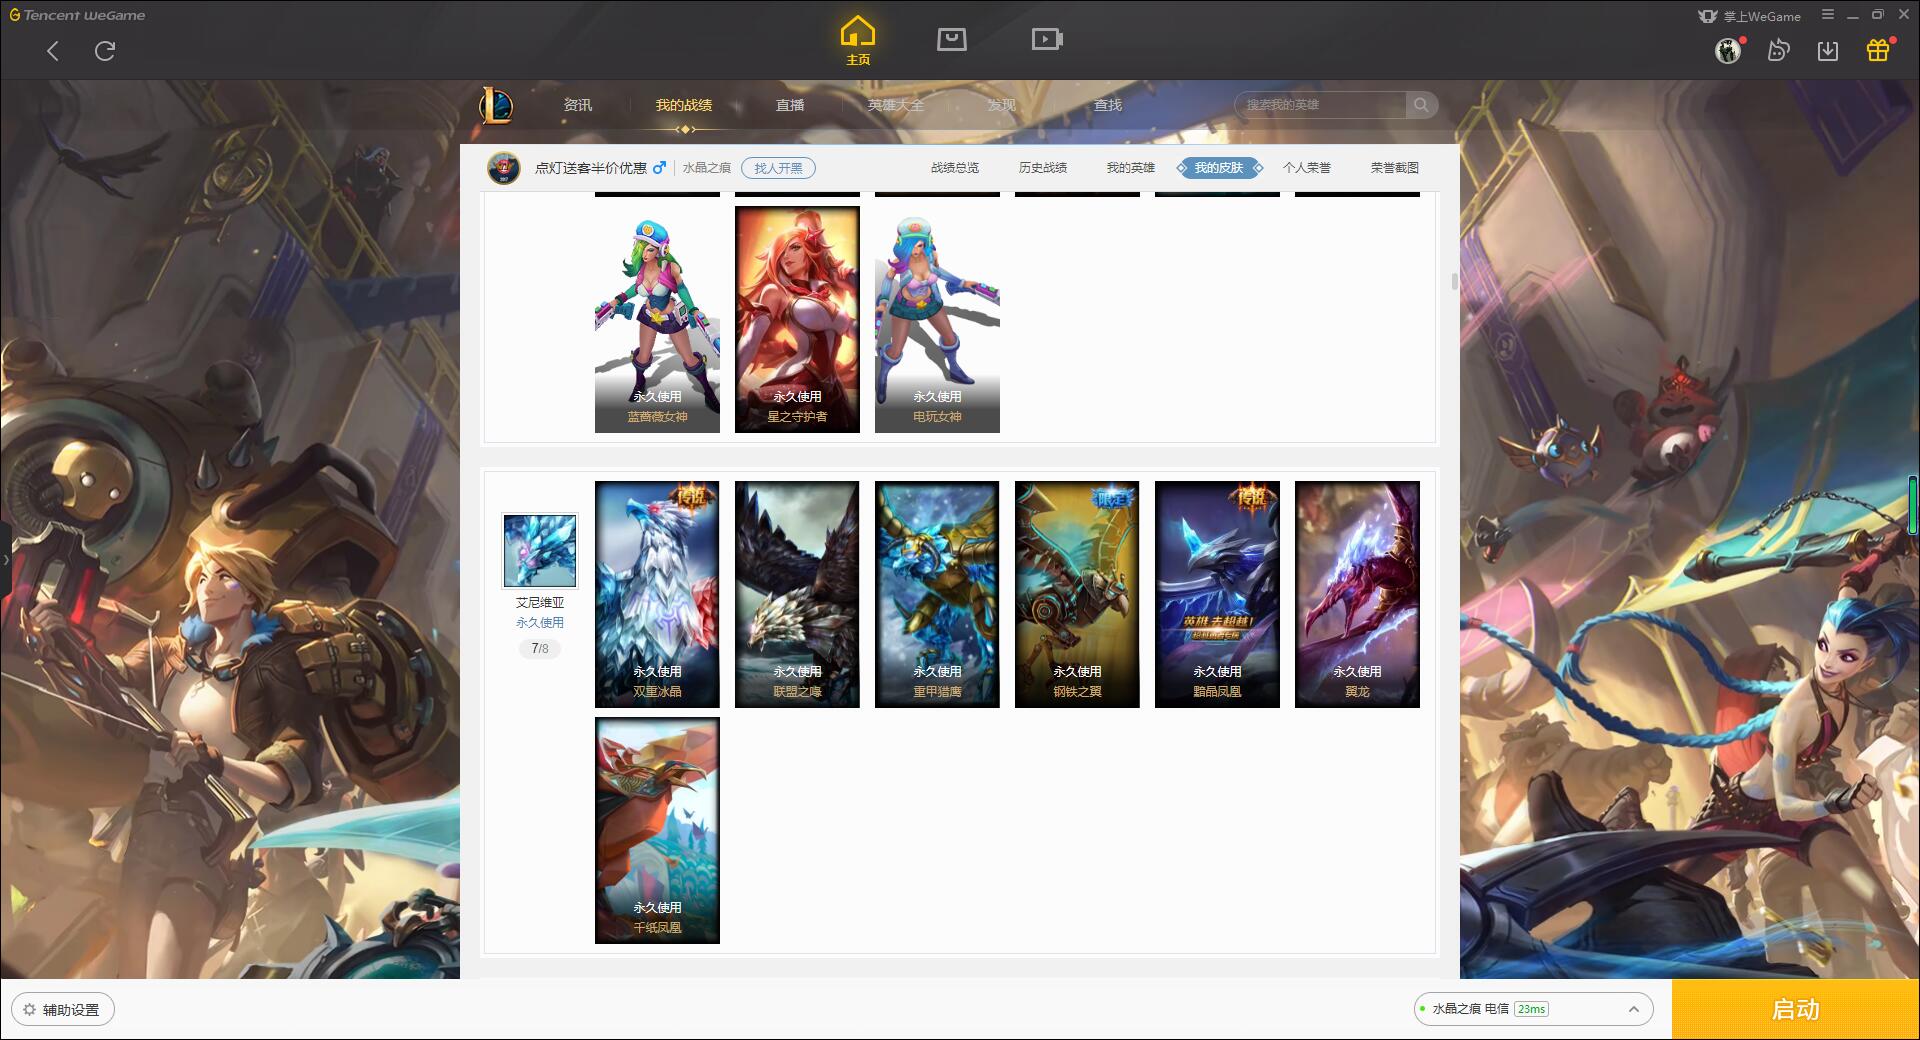Click the 点灯送客半价优惠 summoner name
Image resolution: width=1920 pixels, height=1040 pixels.
coord(590,168)
